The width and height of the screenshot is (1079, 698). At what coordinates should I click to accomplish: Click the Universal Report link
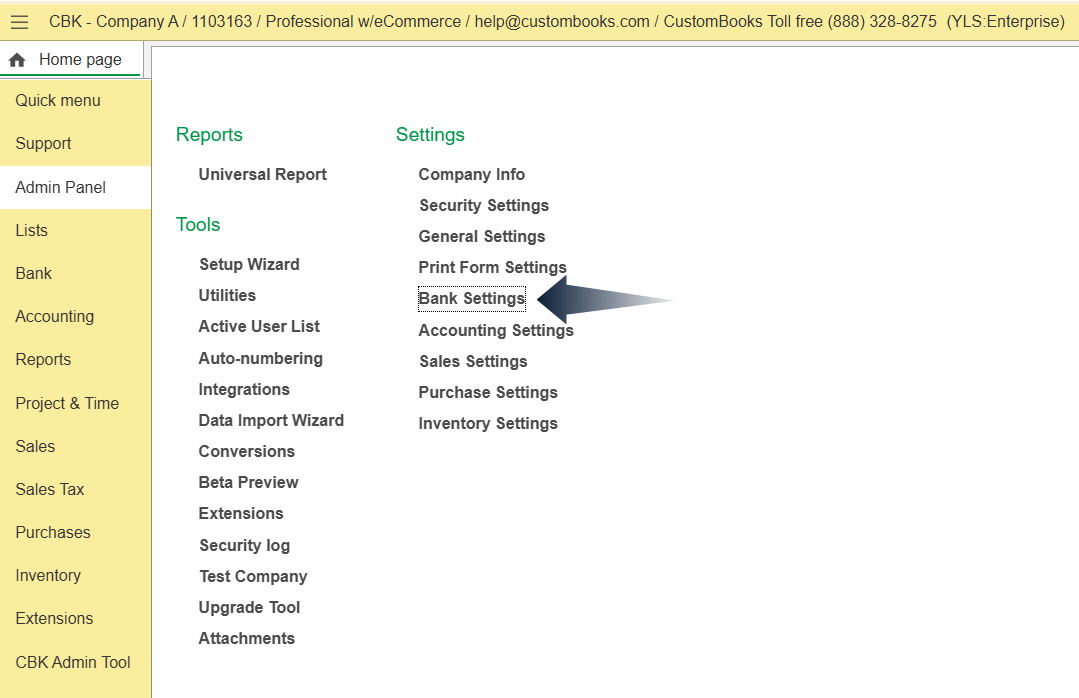coord(262,174)
